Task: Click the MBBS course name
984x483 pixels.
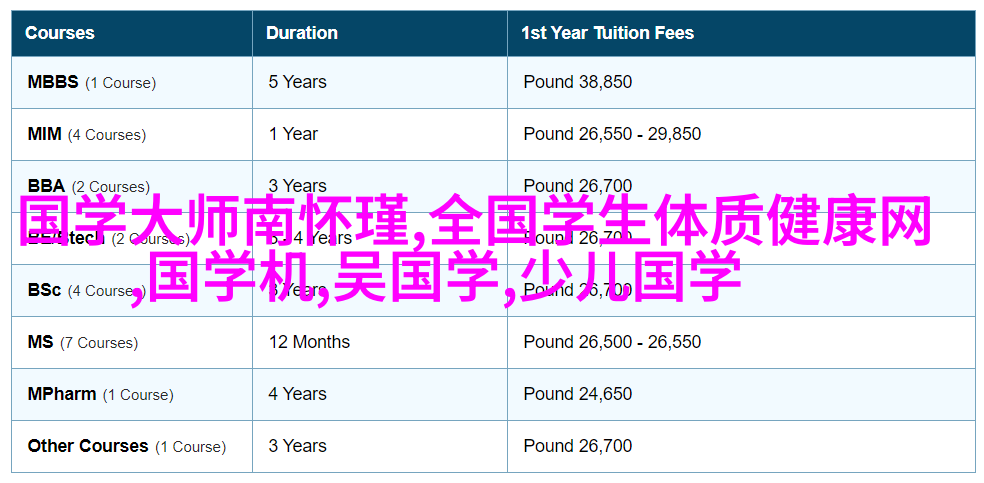Action: (52, 82)
